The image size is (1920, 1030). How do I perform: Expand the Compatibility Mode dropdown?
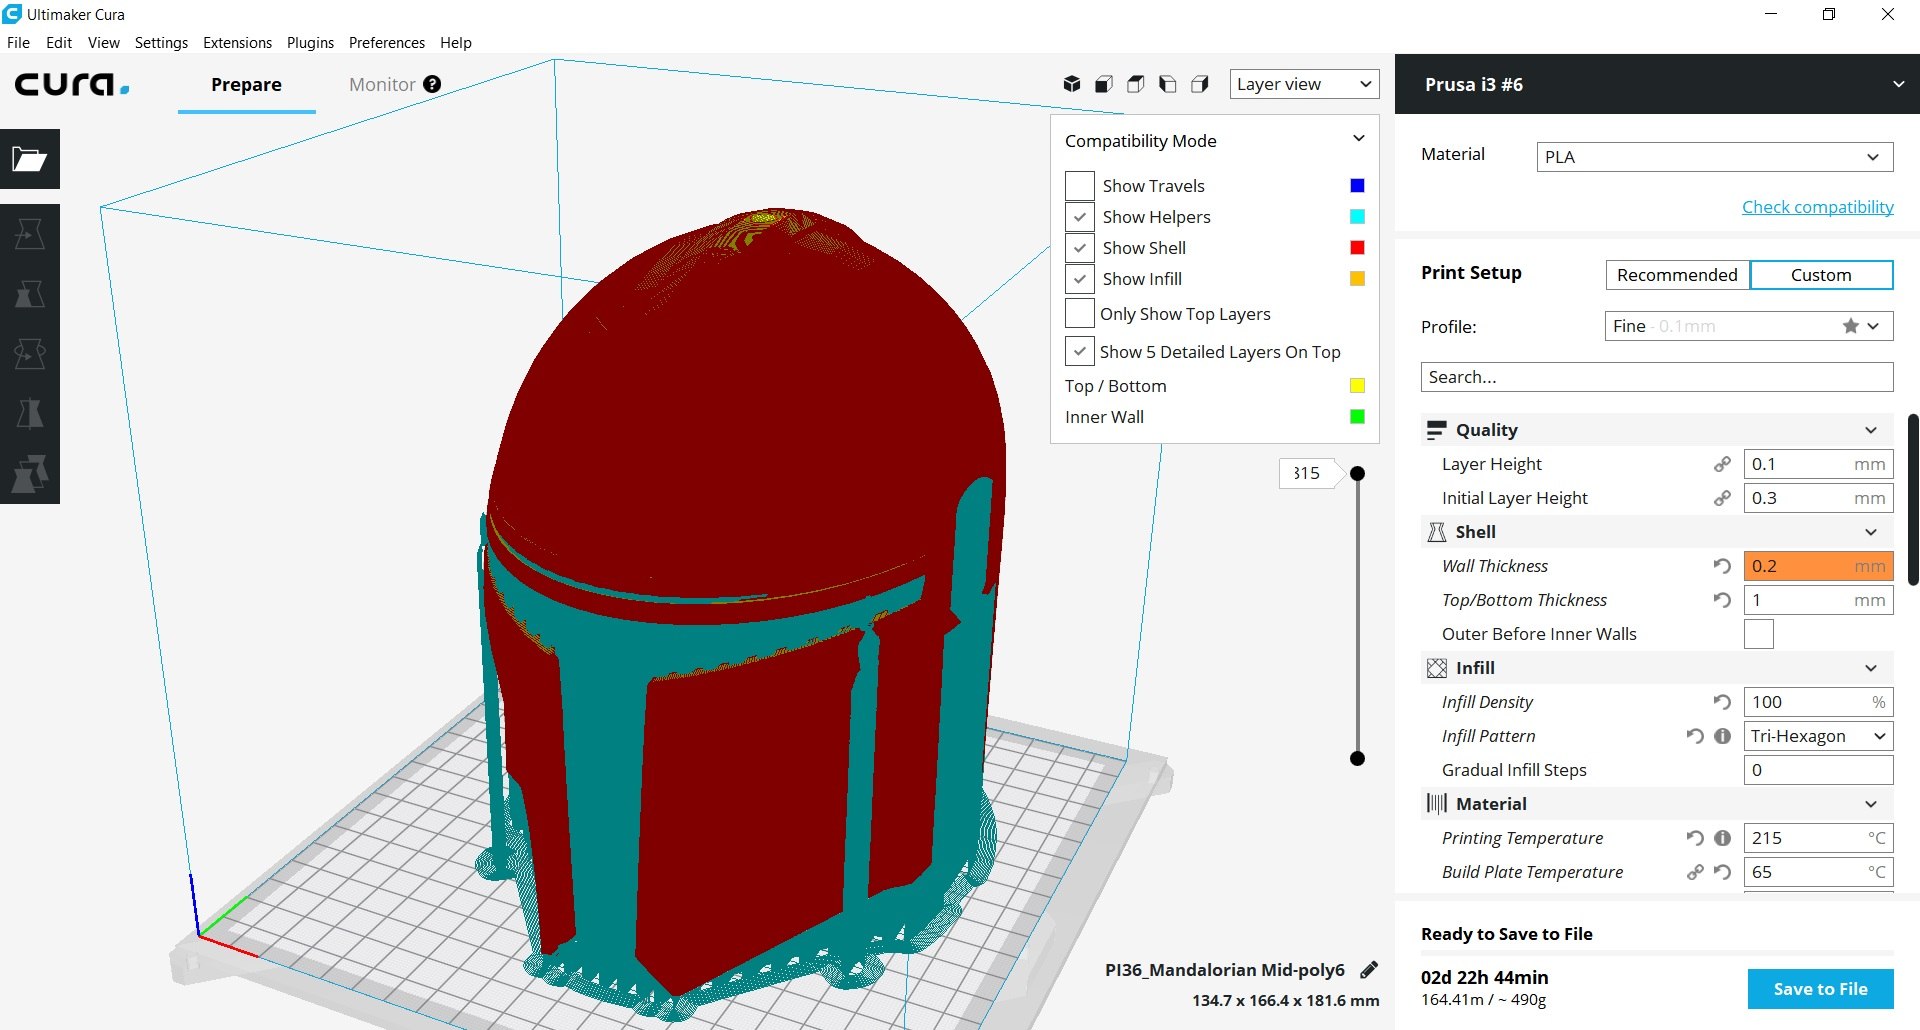click(1358, 139)
